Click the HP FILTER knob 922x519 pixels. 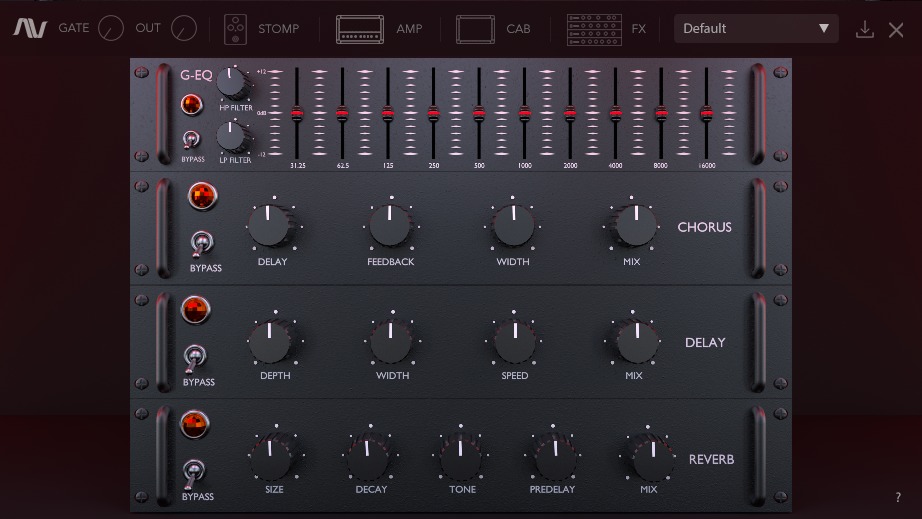point(233,83)
